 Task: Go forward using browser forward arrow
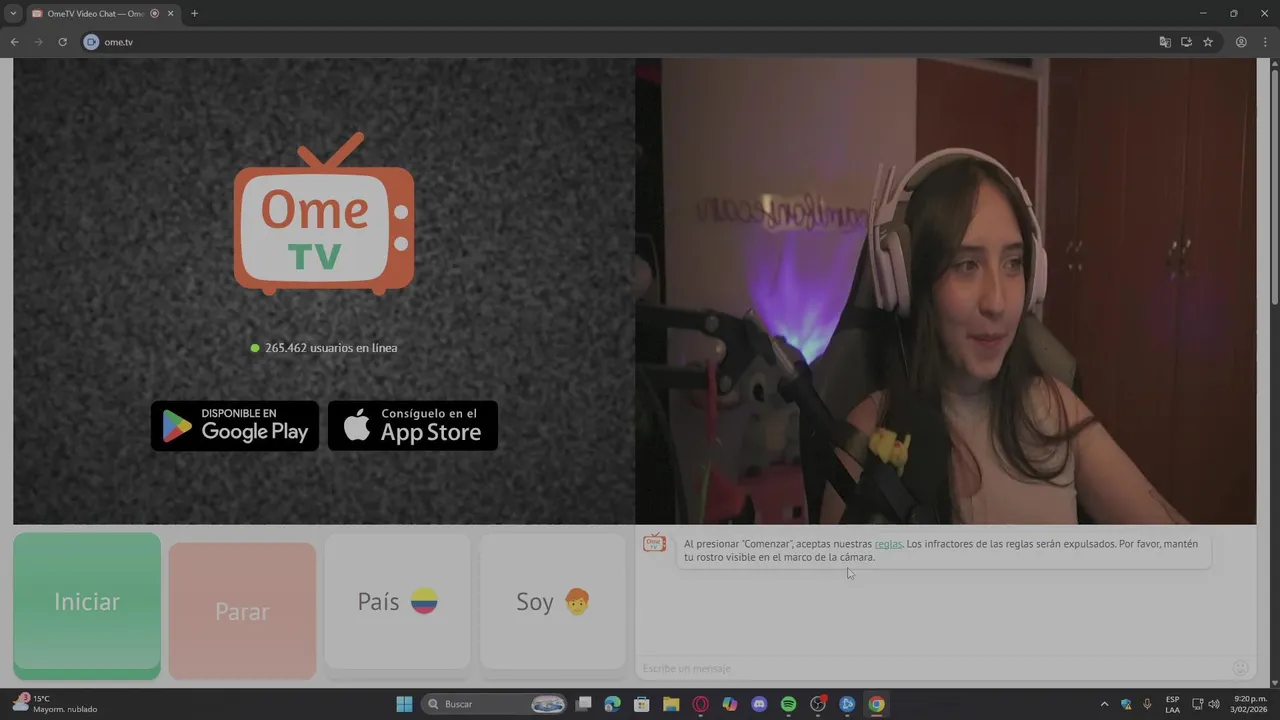click(x=38, y=42)
